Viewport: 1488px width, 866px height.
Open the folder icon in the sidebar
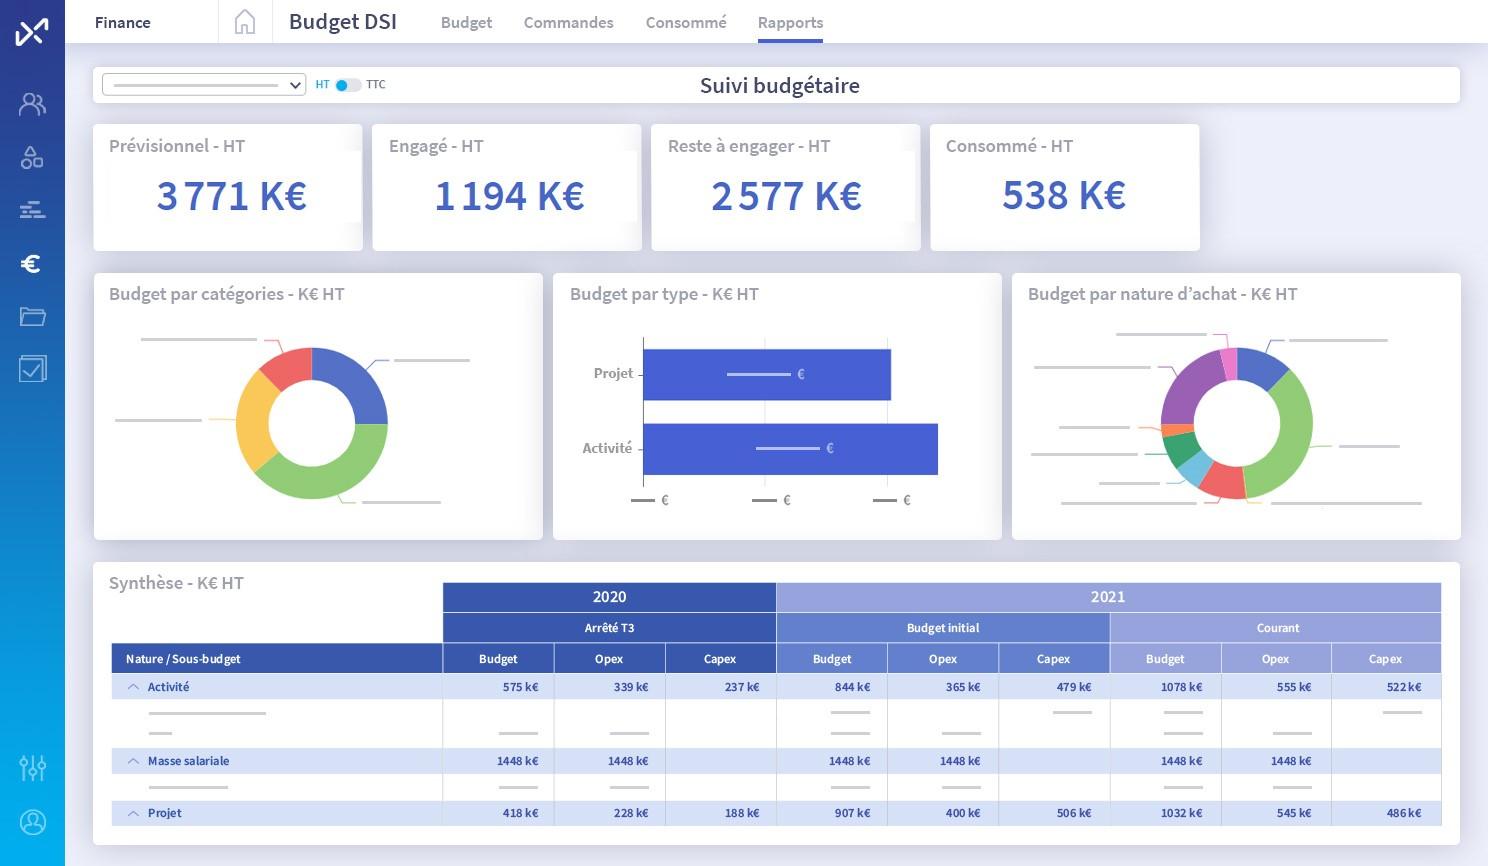click(32, 316)
